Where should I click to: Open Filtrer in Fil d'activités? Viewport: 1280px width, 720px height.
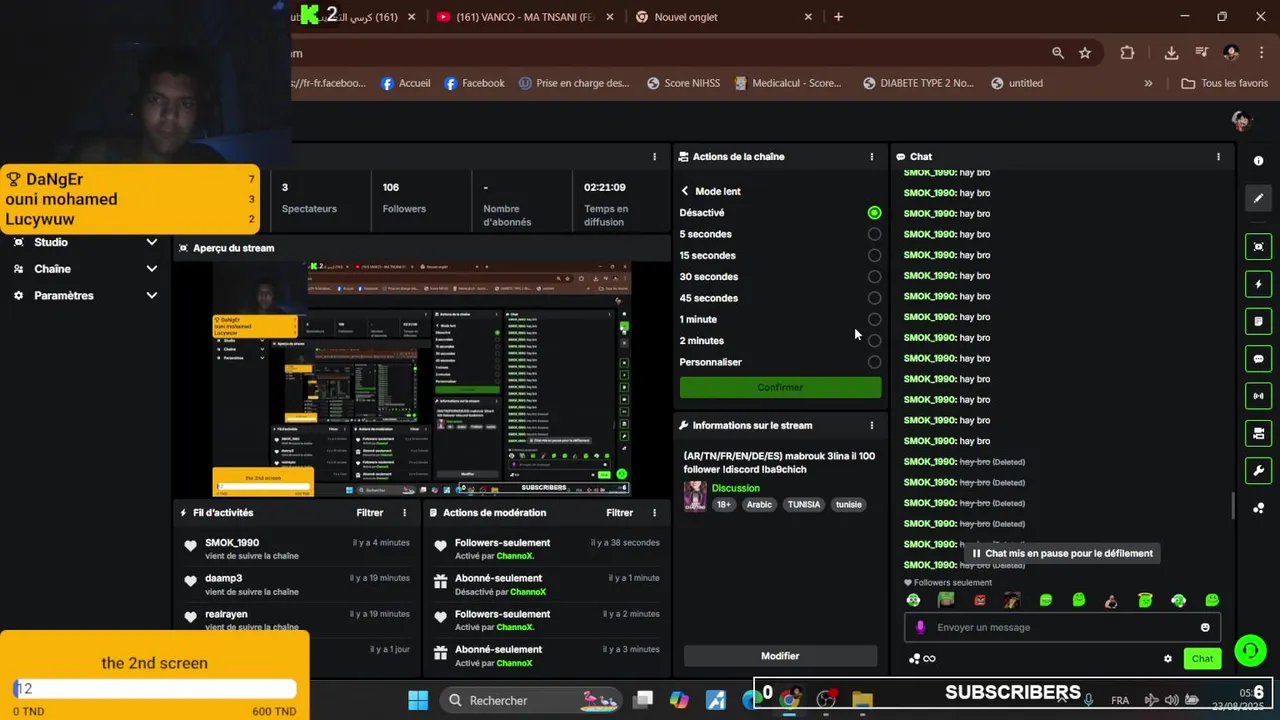(x=370, y=513)
